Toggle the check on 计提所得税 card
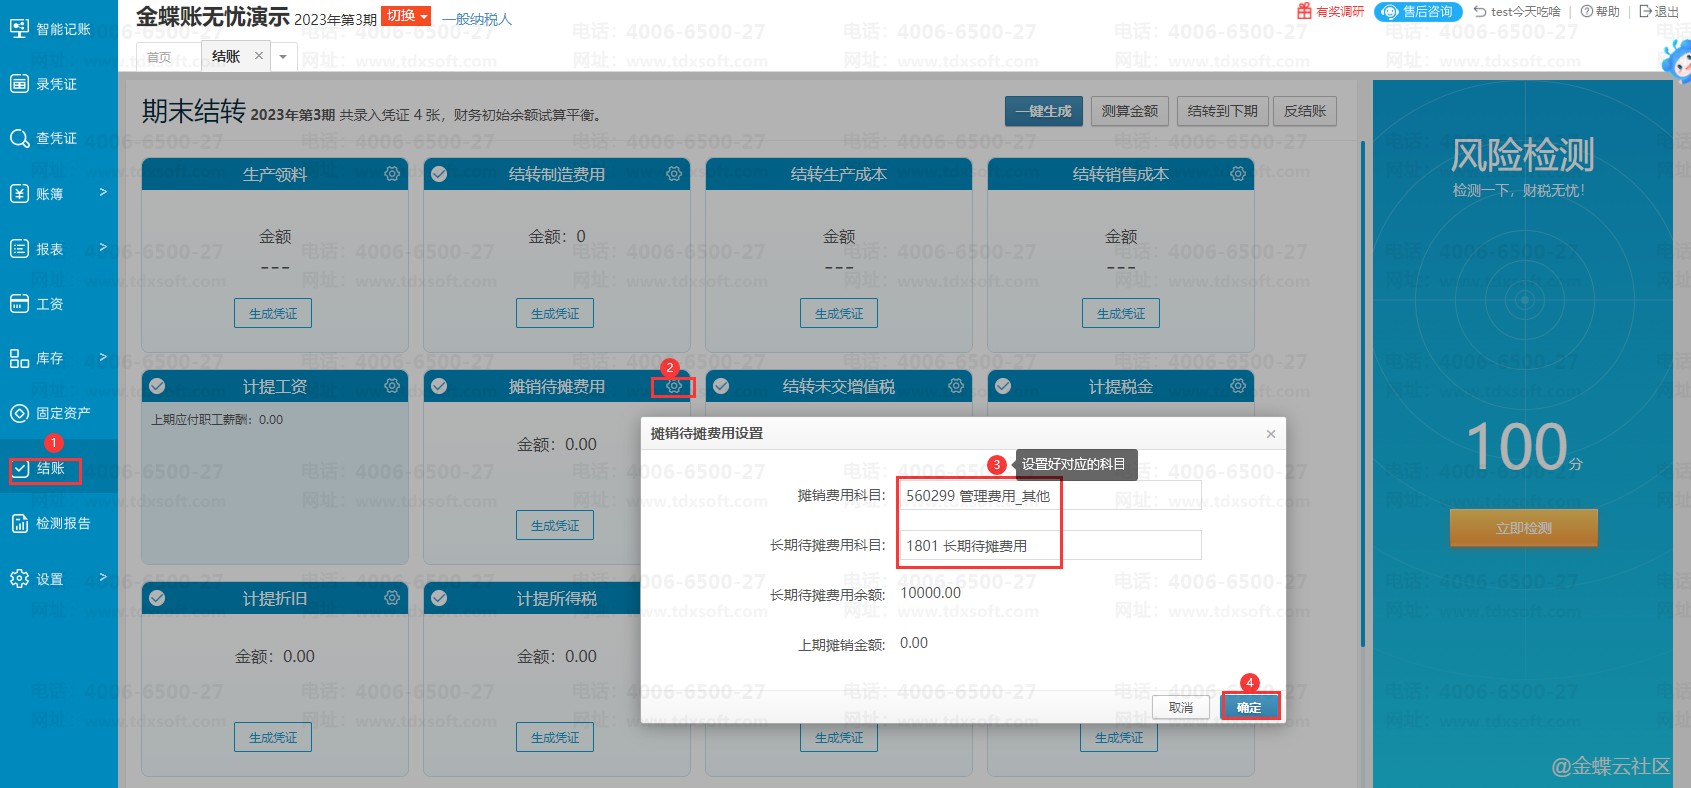 point(439,598)
